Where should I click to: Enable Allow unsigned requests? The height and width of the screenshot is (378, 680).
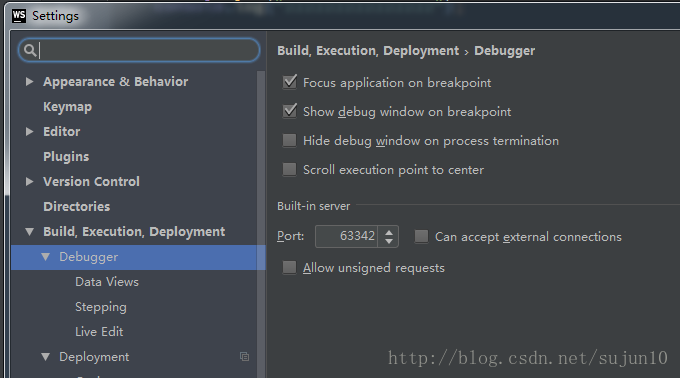click(x=289, y=267)
